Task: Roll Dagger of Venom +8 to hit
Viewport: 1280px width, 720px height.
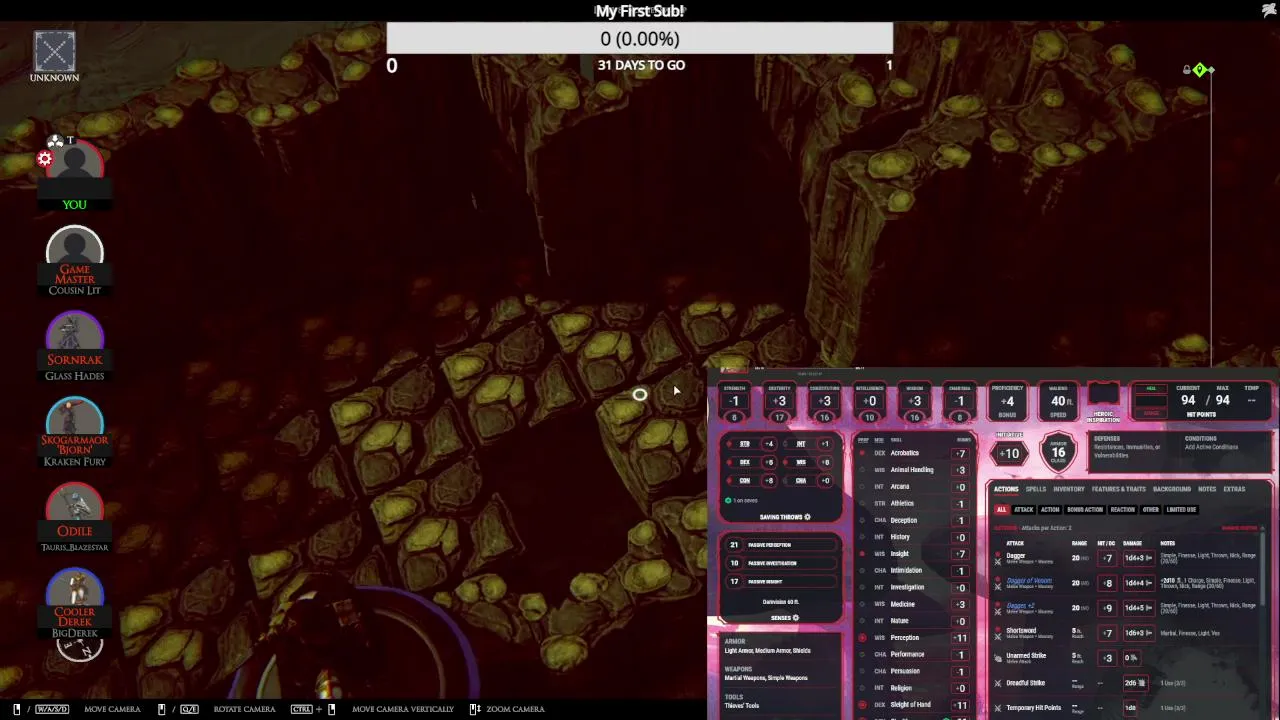Action: click(x=1107, y=583)
